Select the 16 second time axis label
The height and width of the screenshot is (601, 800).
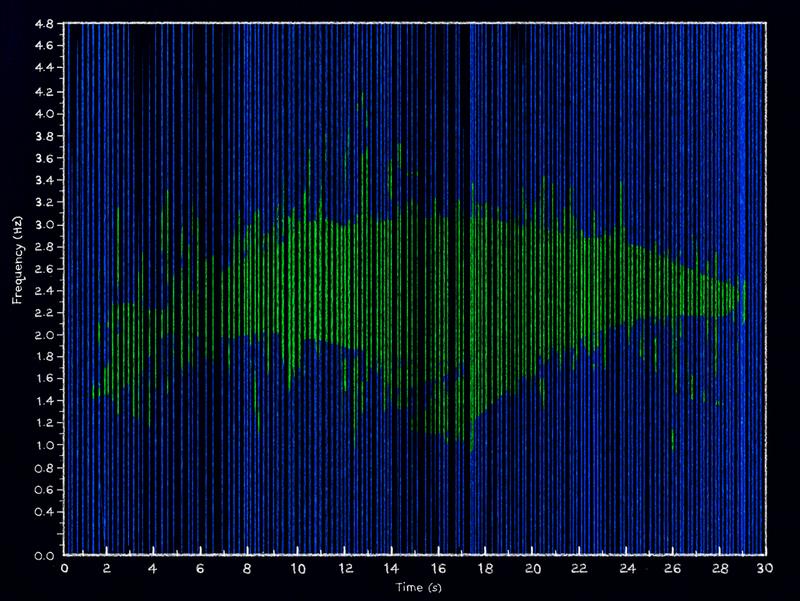coord(438,569)
